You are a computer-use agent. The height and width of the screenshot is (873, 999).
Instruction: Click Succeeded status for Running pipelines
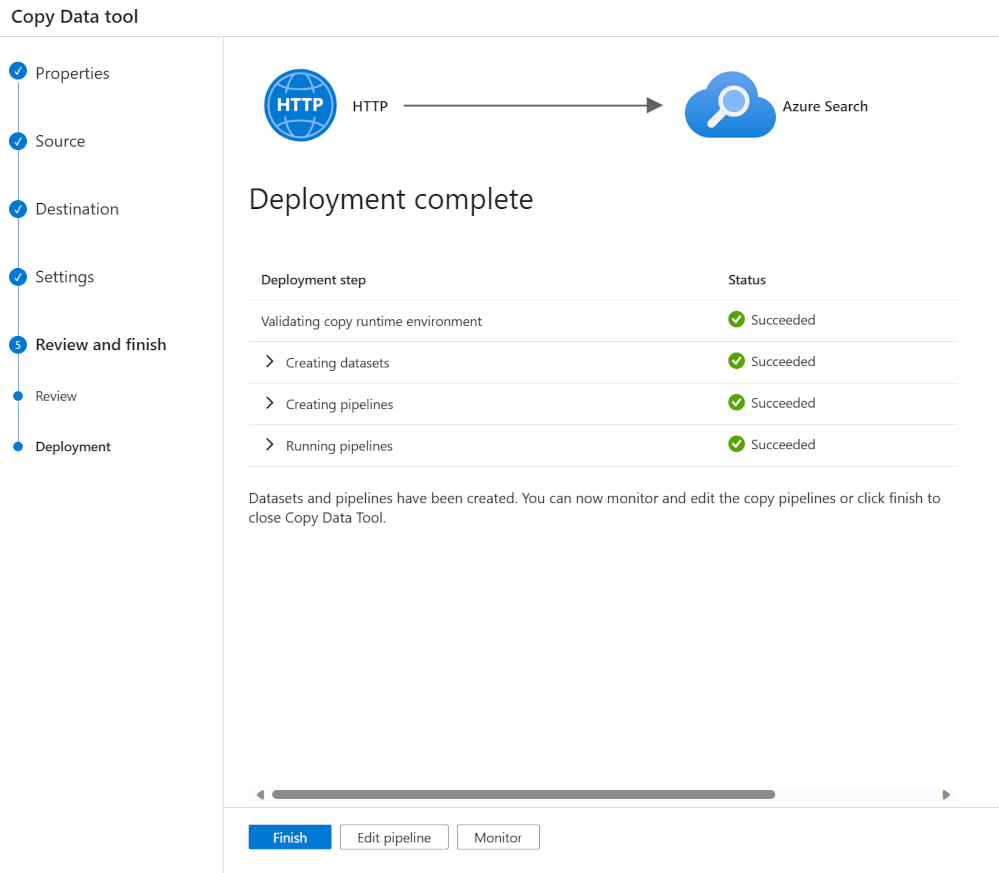(x=783, y=444)
